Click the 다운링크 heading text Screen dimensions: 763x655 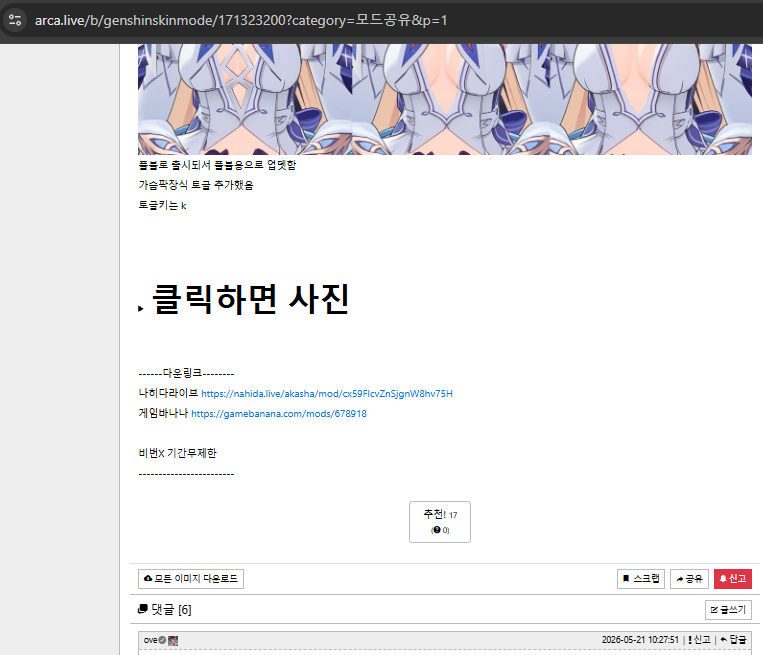[186, 373]
